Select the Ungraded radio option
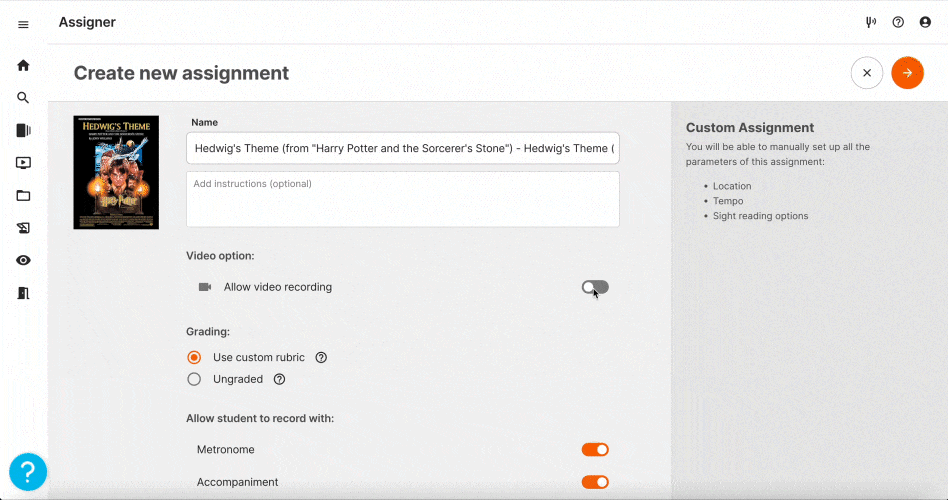 pos(194,379)
